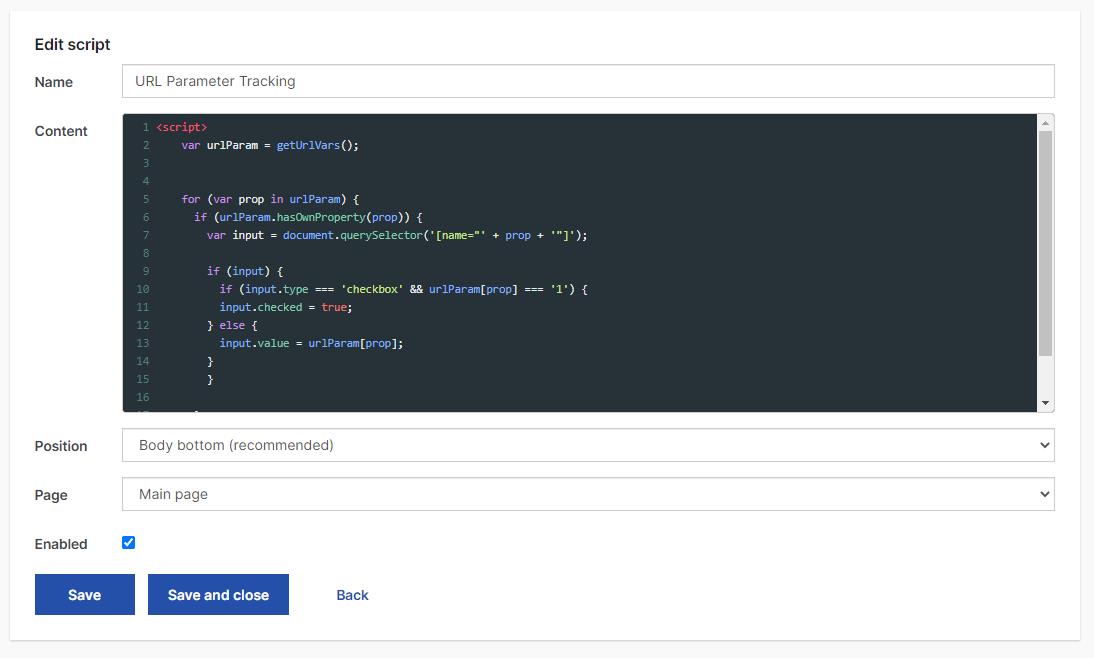Click 'if (input) {' on line 9
This screenshot has width=1094, height=658.
[x=244, y=271]
